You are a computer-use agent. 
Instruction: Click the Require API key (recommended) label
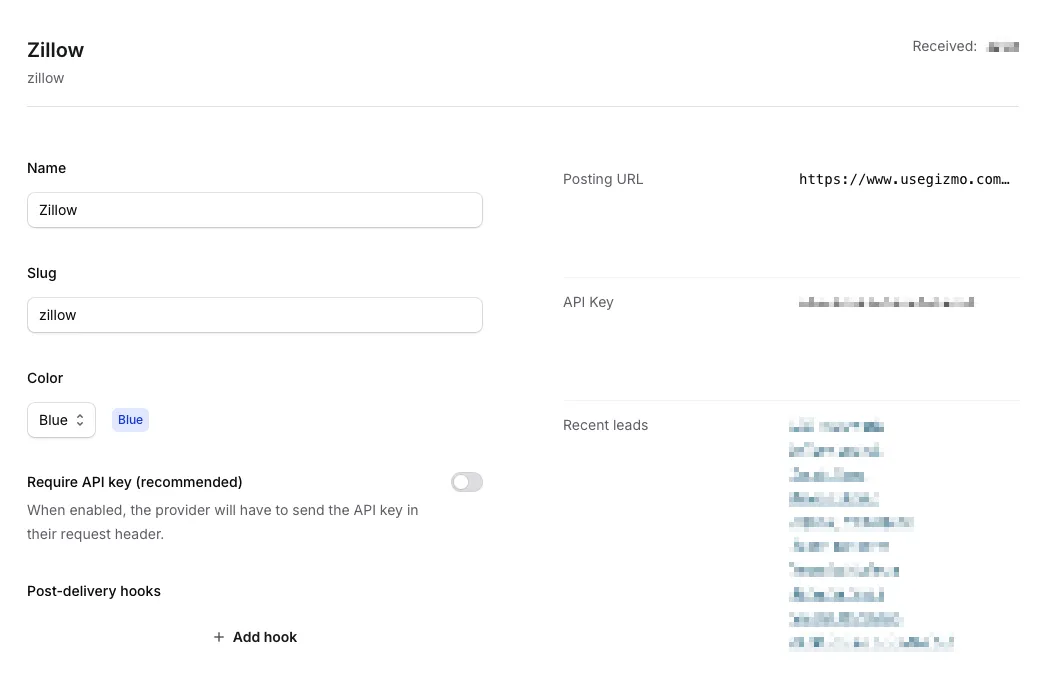click(135, 482)
